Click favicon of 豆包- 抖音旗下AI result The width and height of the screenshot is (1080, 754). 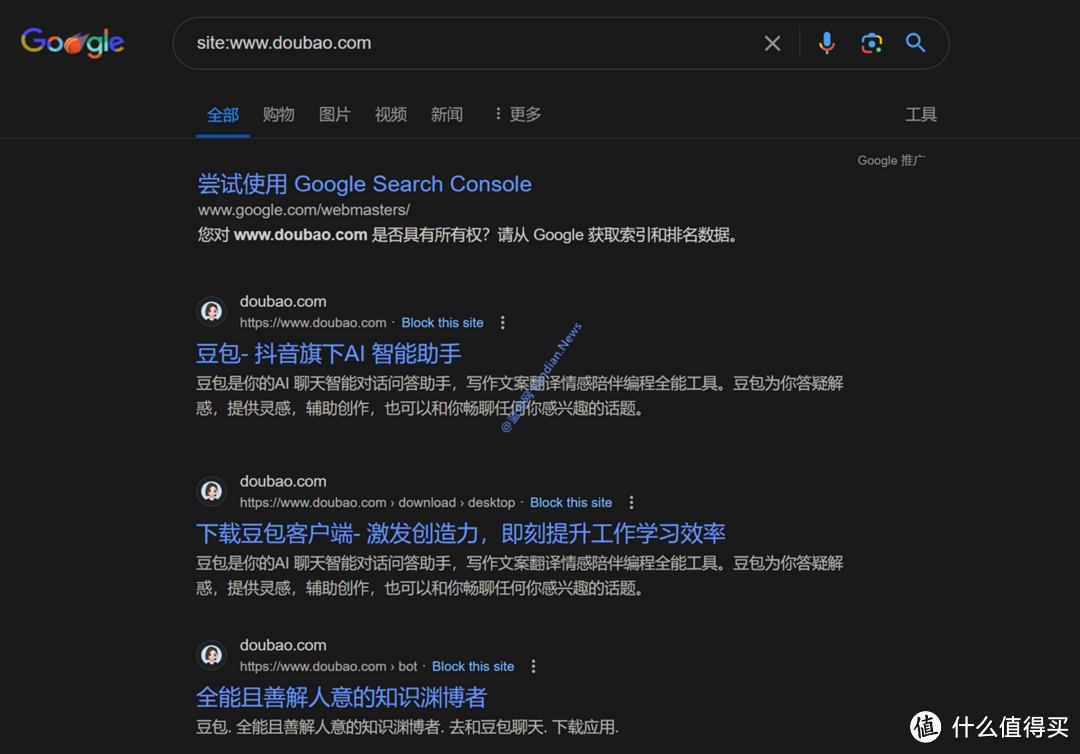tap(211, 311)
